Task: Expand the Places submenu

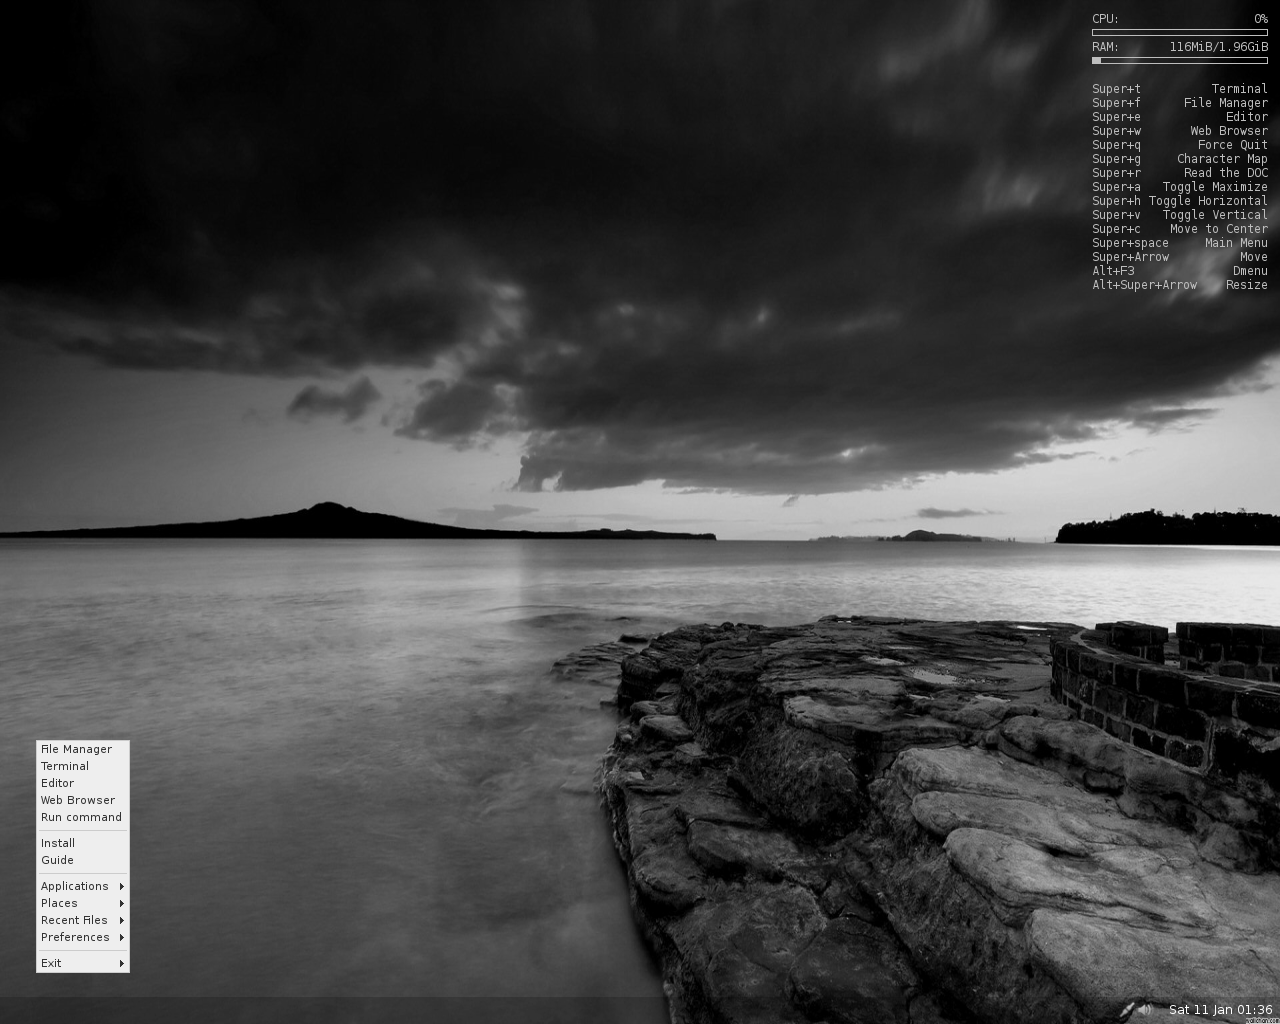Action: coord(83,903)
